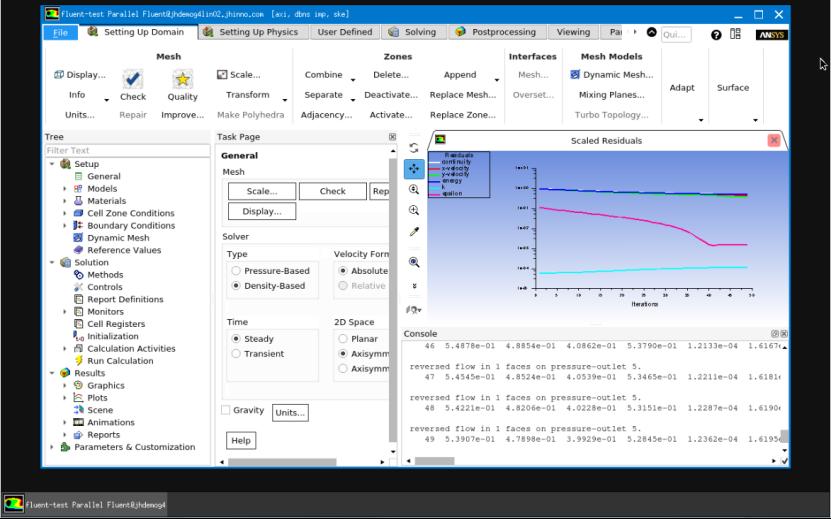Select Absolute velocity formulation
Viewport: 831px width, 519px height.
(x=343, y=271)
